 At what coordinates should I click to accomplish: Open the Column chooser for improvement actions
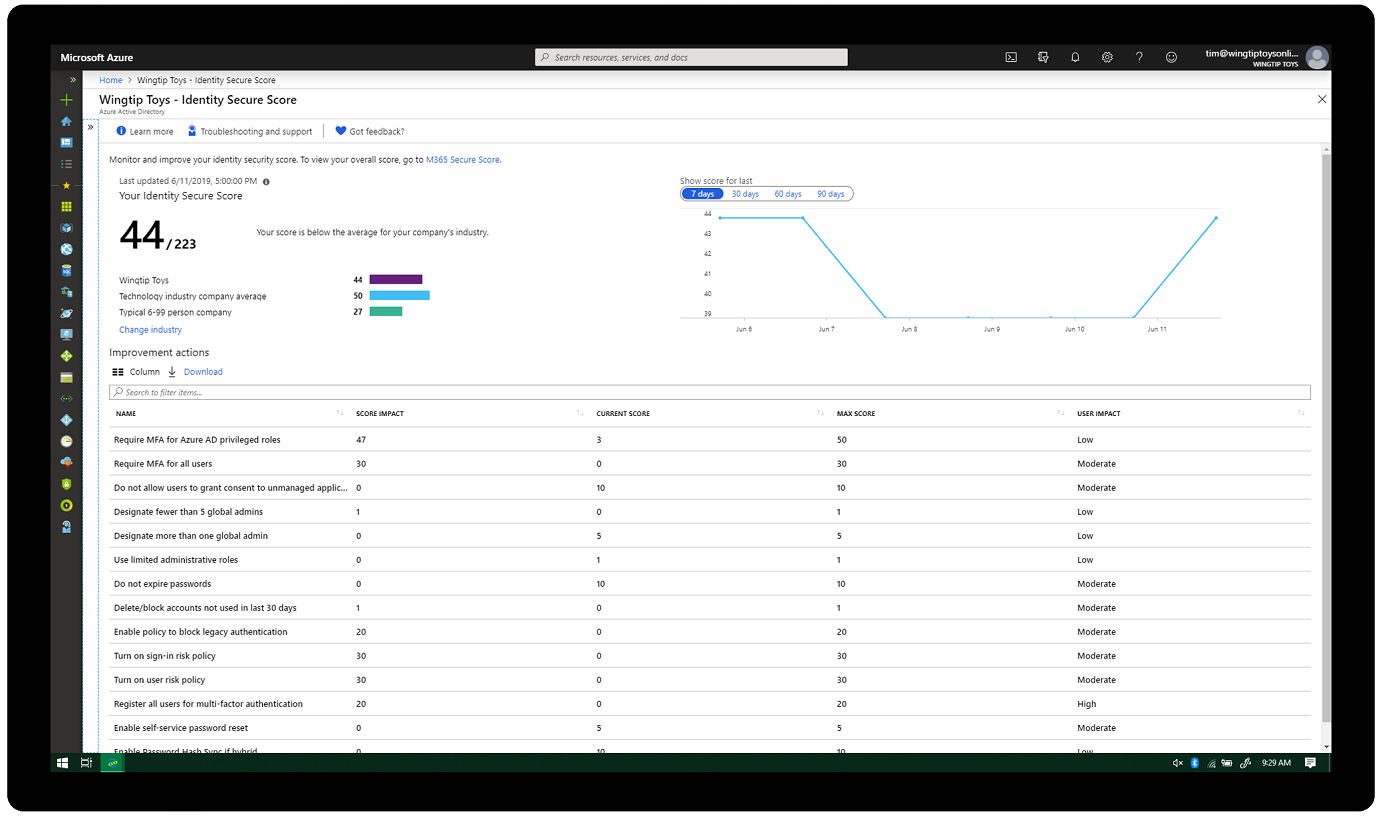[x=136, y=371]
